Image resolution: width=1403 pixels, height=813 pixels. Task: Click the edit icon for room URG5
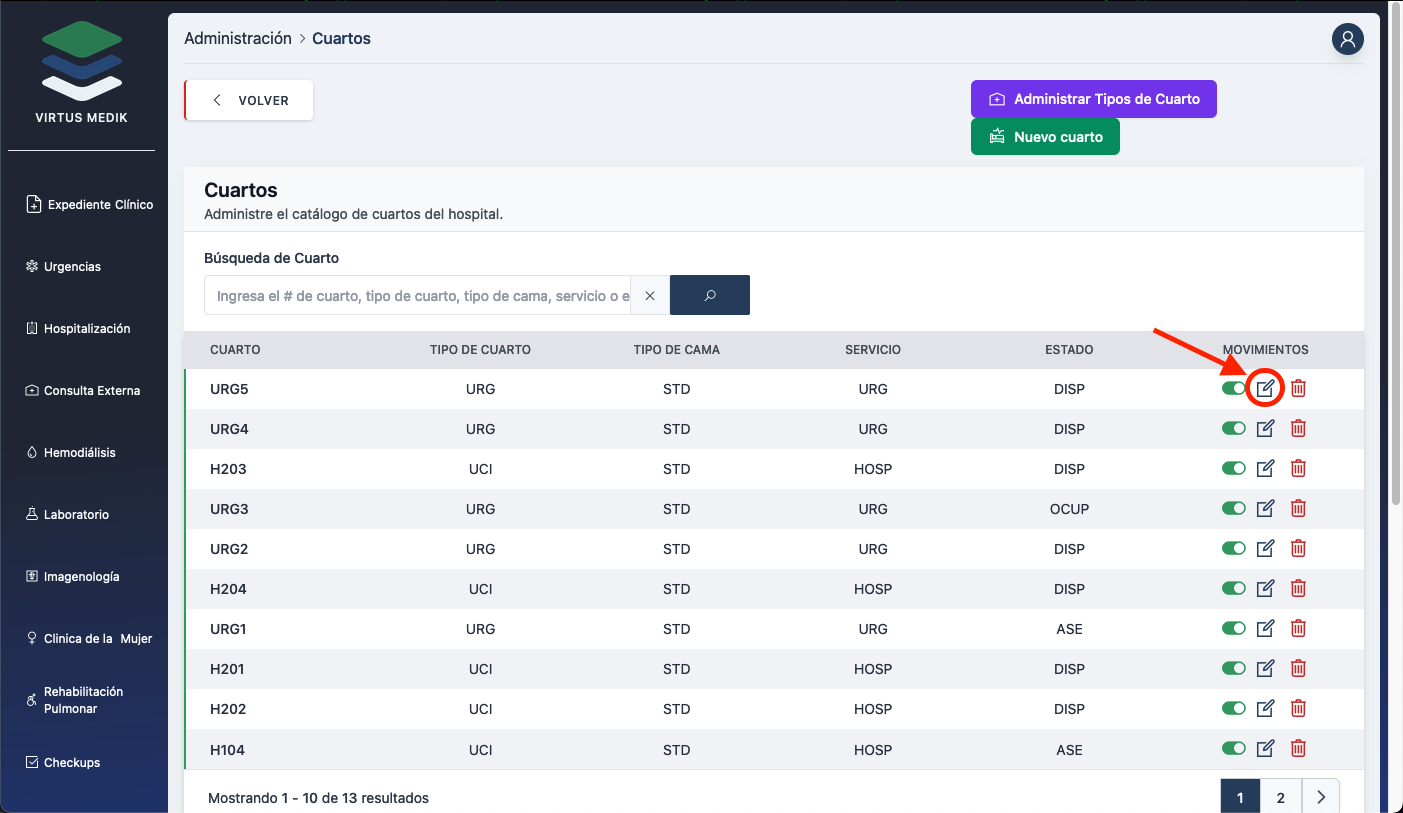[1265, 389]
